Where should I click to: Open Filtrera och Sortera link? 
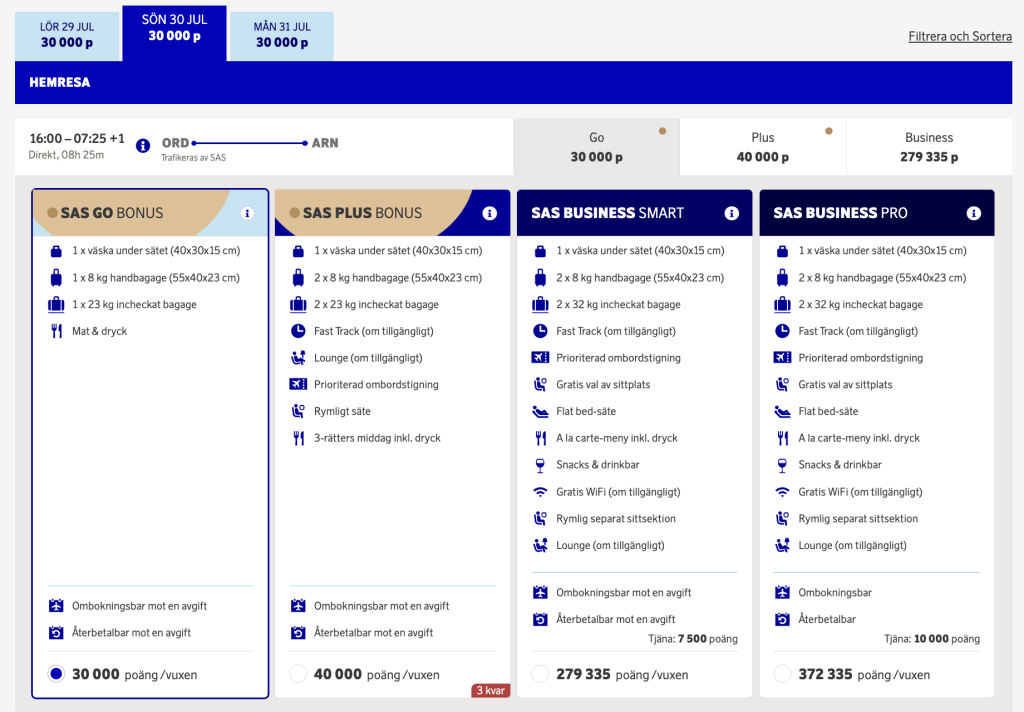[x=960, y=37]
